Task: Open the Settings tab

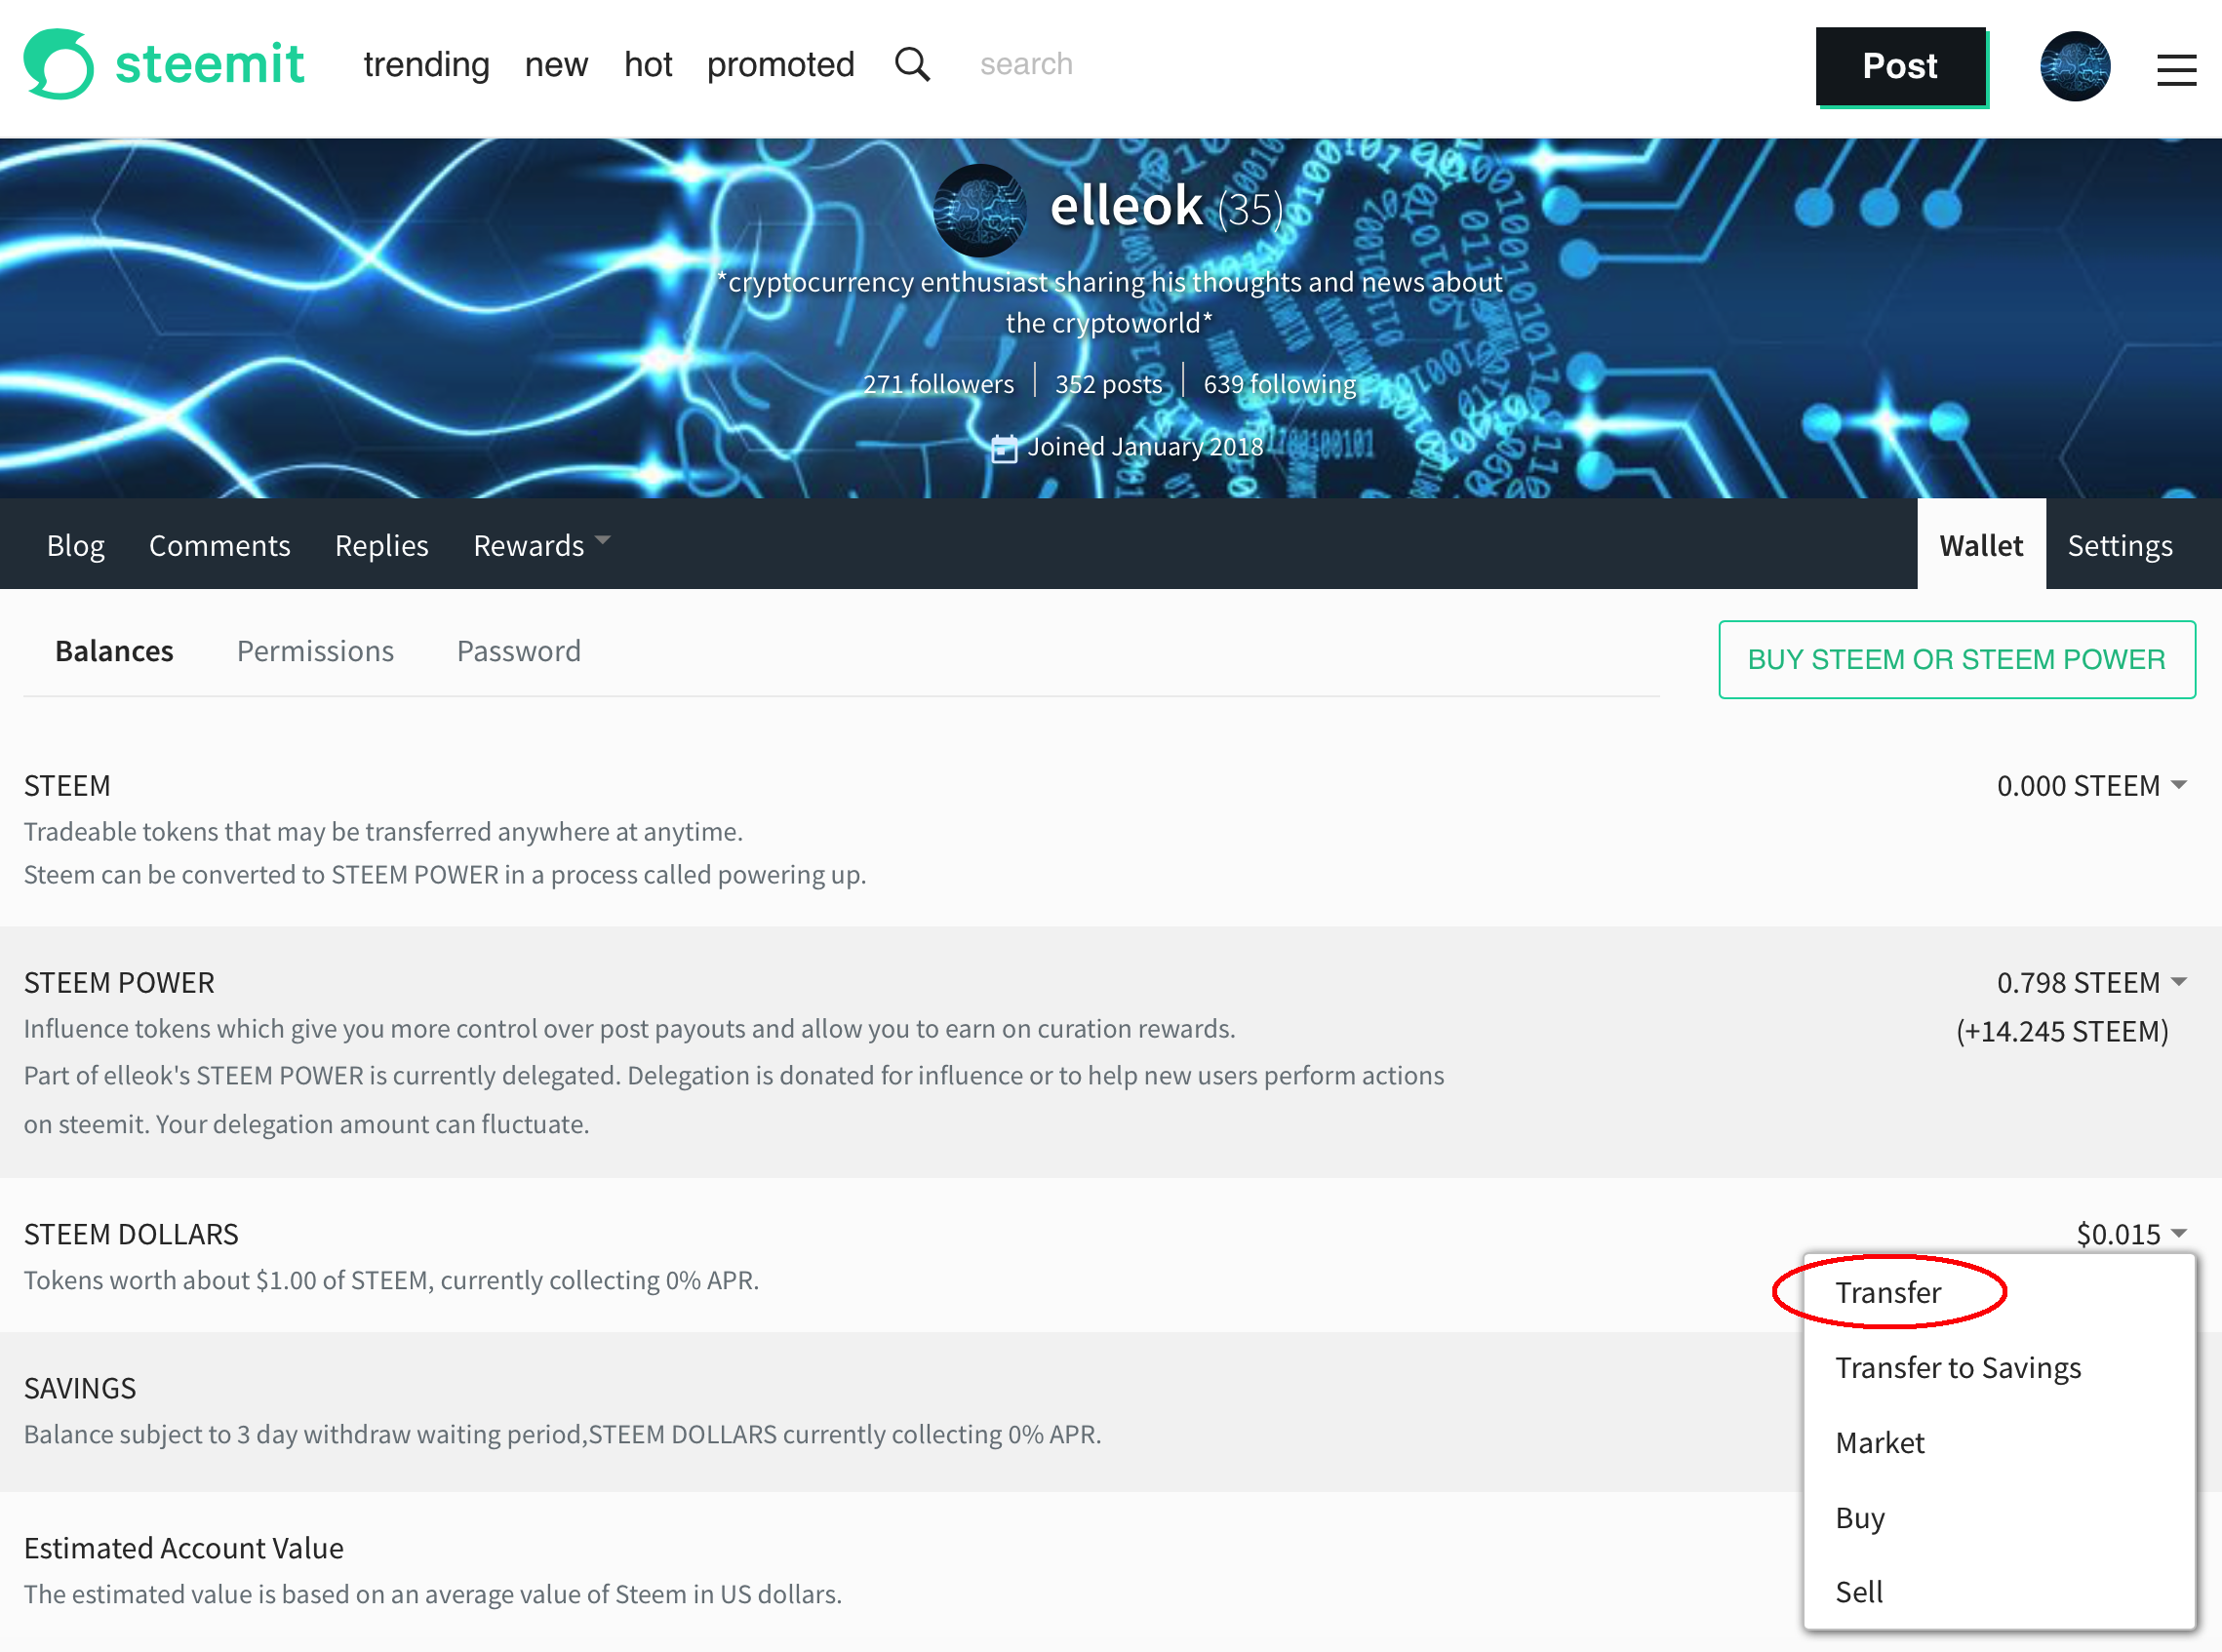Action: [x=2120, y=545]
